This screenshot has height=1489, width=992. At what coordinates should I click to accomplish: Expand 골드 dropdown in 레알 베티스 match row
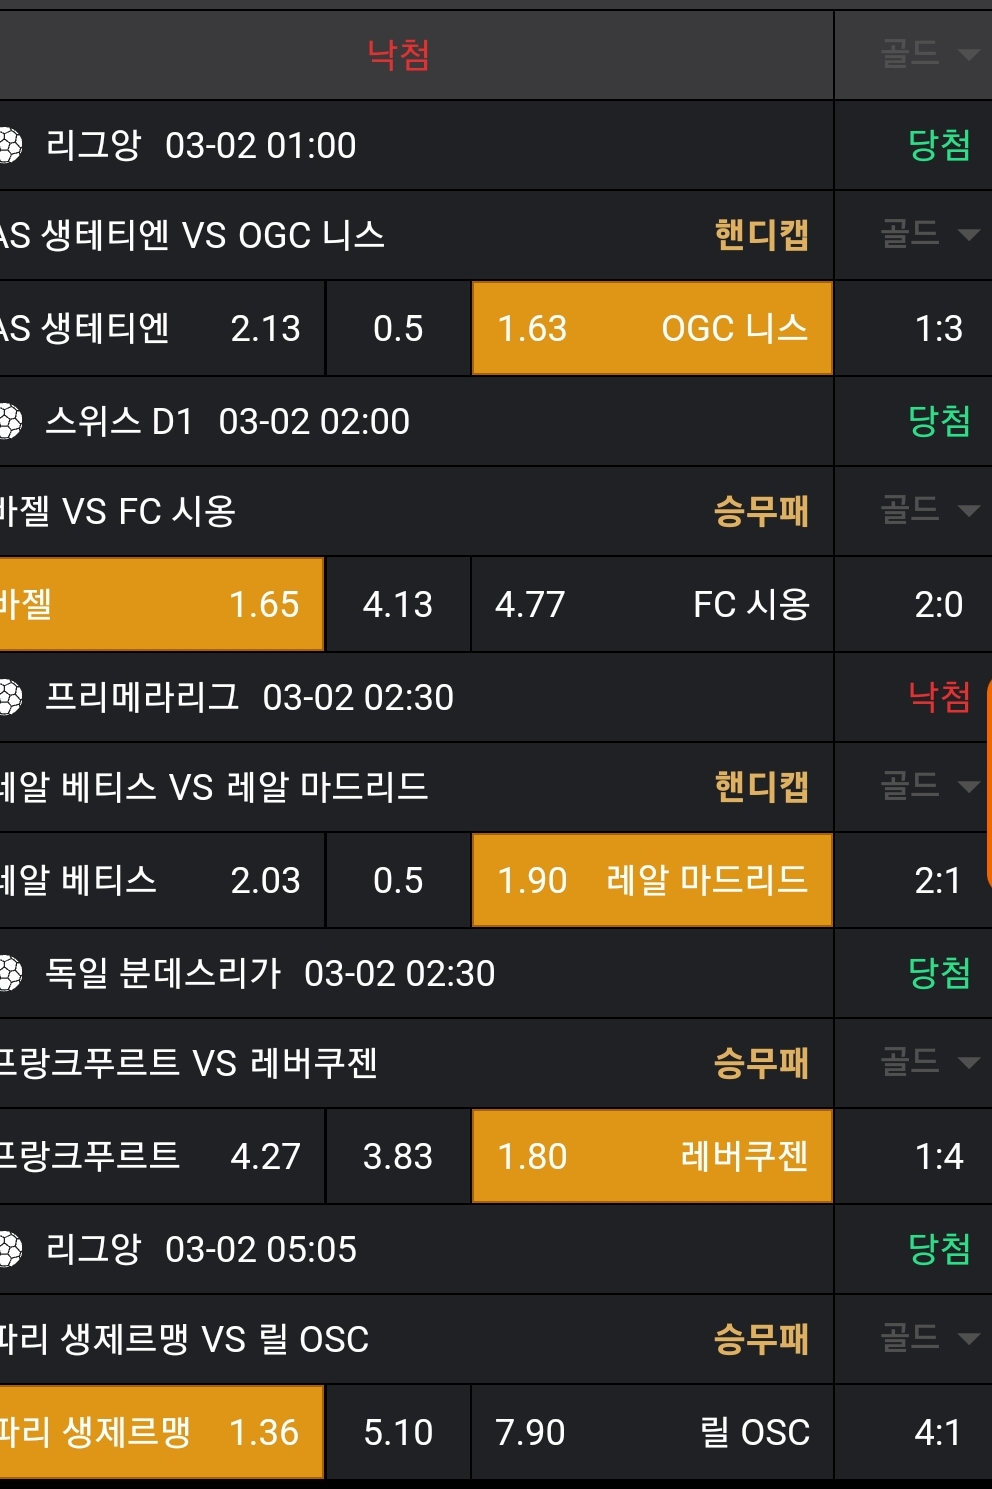(x=928, y=787)
